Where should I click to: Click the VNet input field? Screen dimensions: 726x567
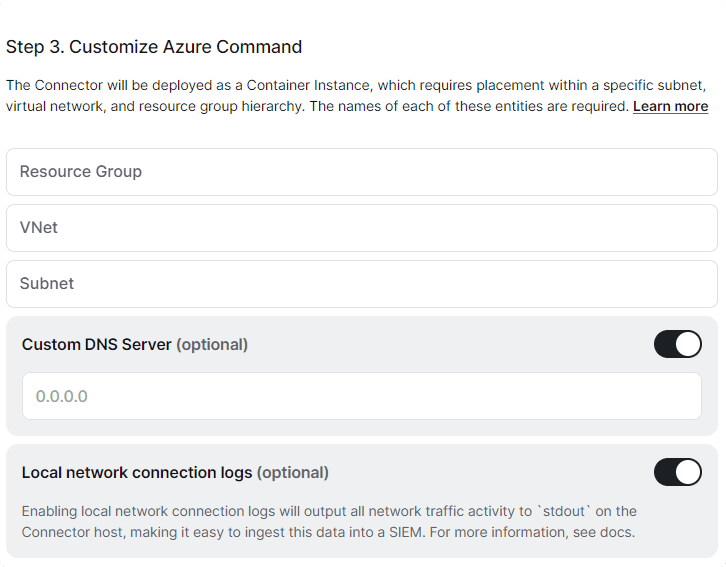[362, 228]
